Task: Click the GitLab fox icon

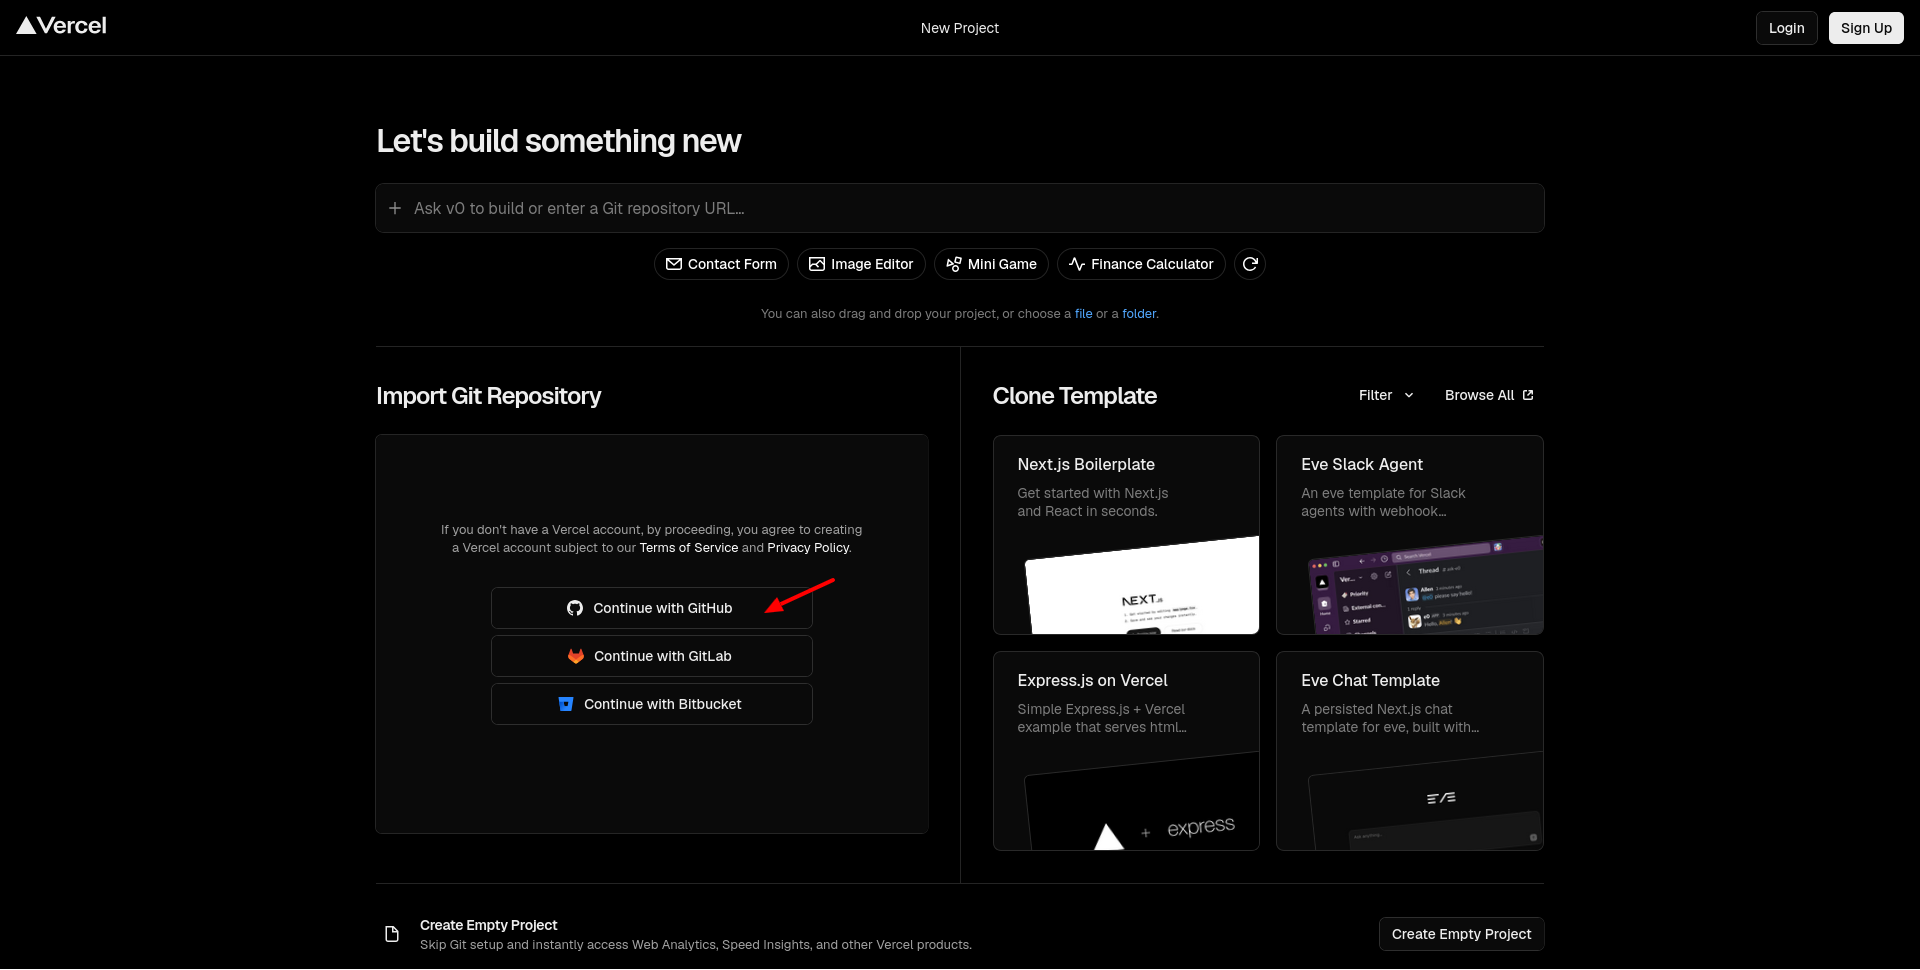Action: click(576, 656)
